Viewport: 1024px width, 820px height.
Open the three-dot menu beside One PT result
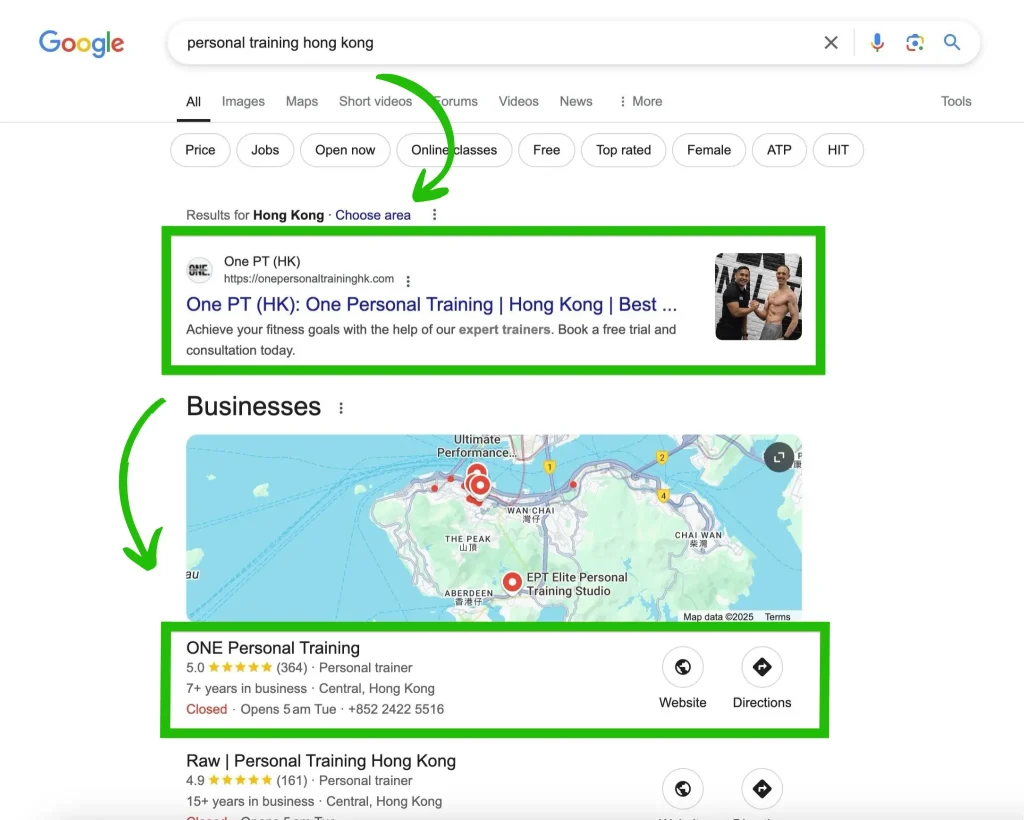[408, 281]
